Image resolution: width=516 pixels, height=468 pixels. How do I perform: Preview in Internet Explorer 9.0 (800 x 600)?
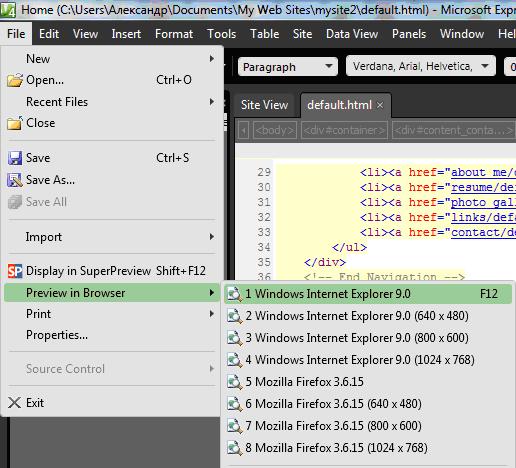coord(368,338)
